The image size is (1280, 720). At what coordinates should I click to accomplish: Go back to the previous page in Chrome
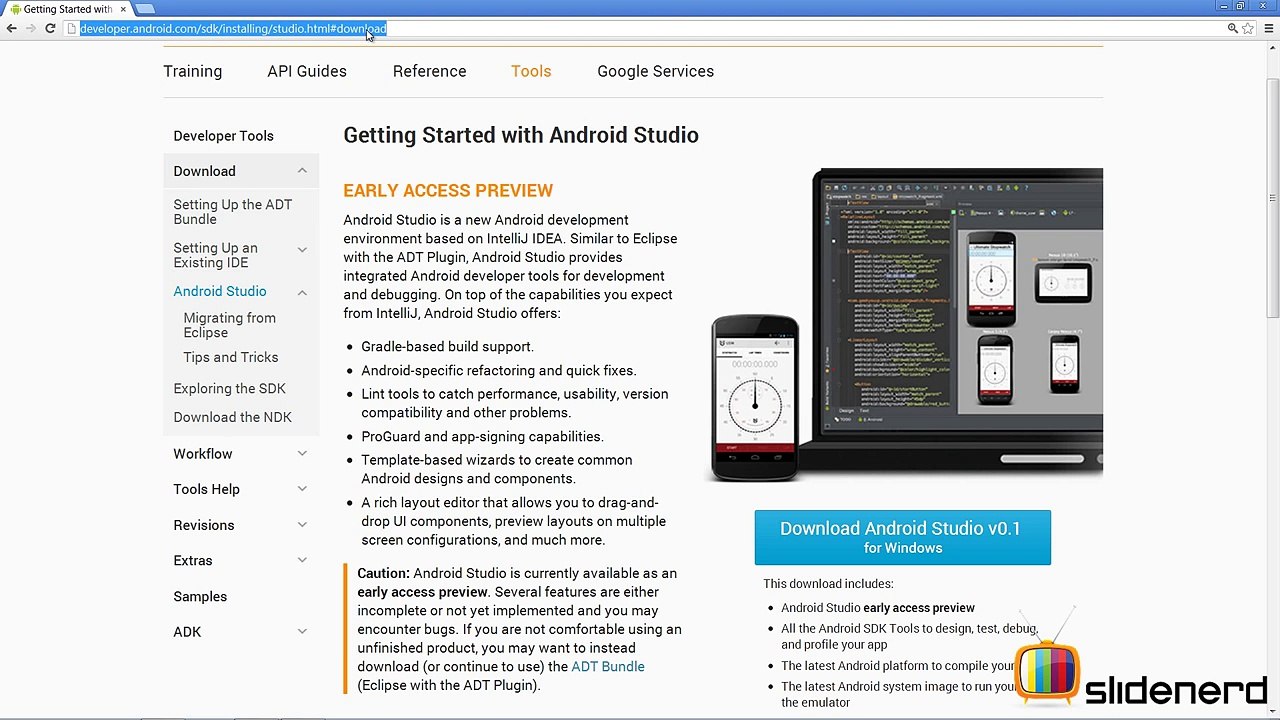point(11,29)
